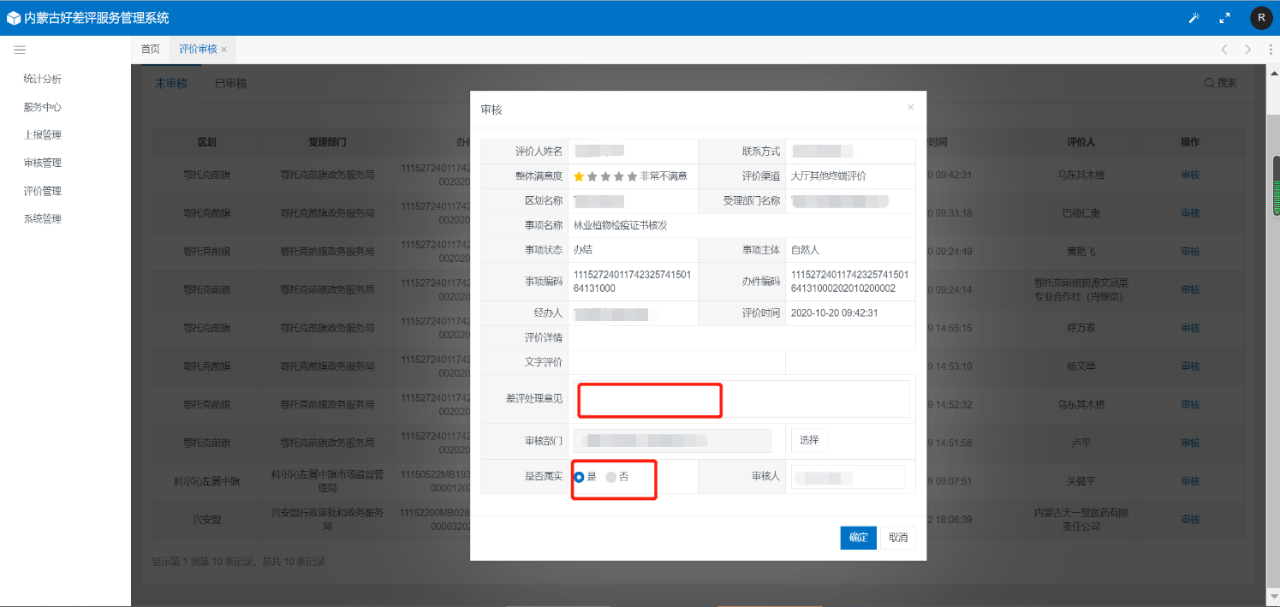Click the second satisfaction star
Image resolution: width=1280 pixels, height=607 pixels.
(x=592, y=176)
